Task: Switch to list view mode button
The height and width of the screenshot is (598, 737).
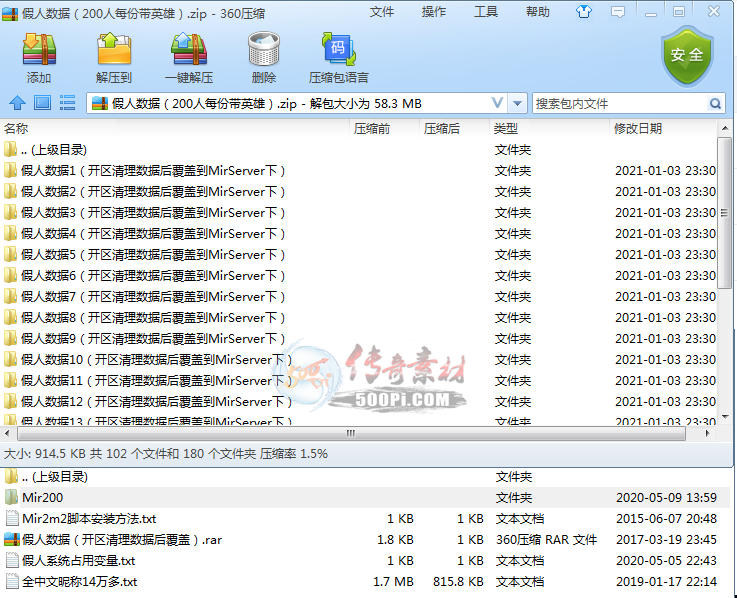Action: tap(67, 102)
